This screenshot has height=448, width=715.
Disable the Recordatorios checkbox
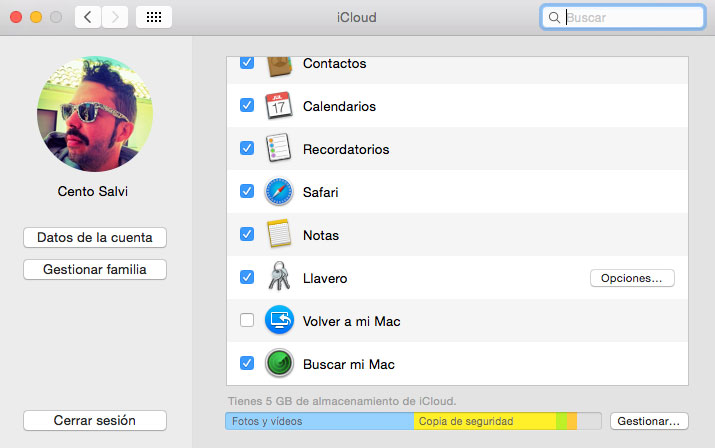[247, 148]
